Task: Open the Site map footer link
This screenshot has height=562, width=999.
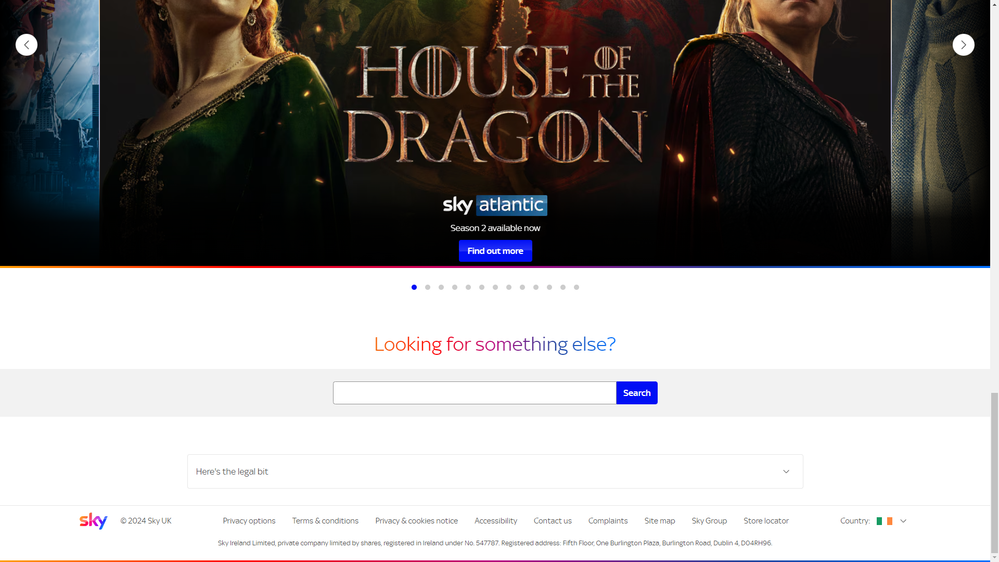Action: pos(659,521)
